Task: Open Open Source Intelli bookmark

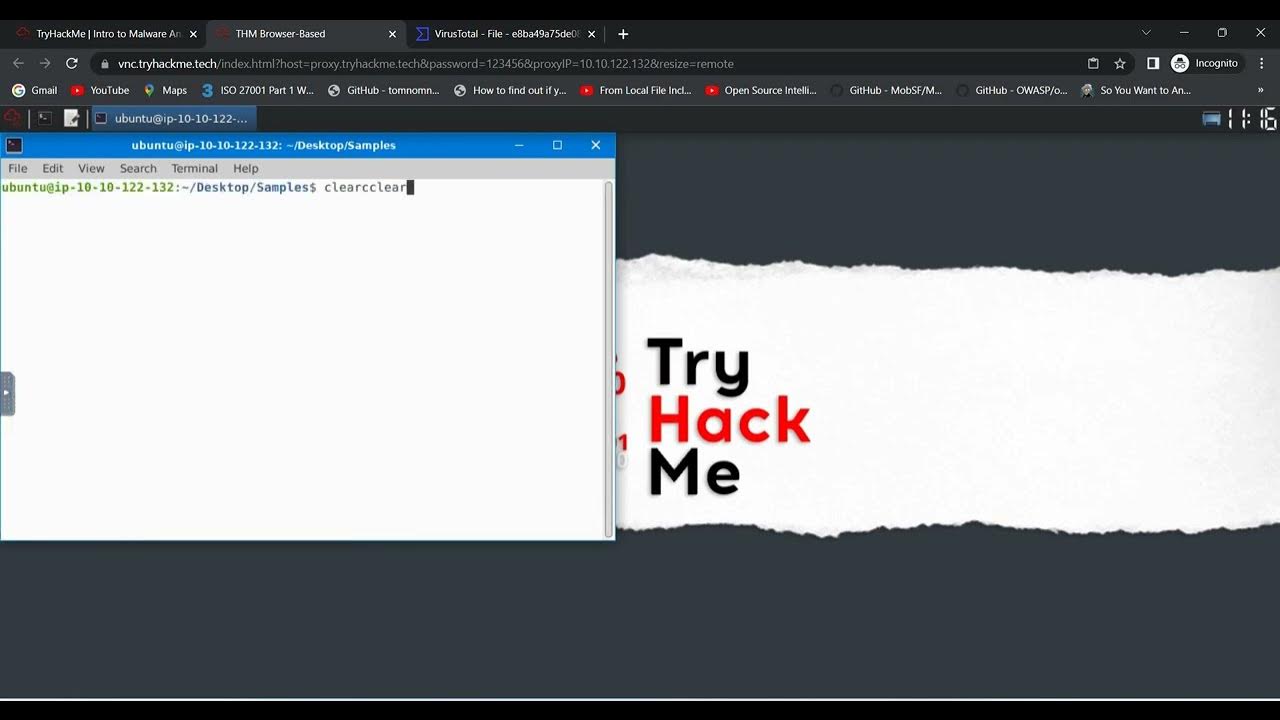Action: pyautogui.click(x=761, y=90)
